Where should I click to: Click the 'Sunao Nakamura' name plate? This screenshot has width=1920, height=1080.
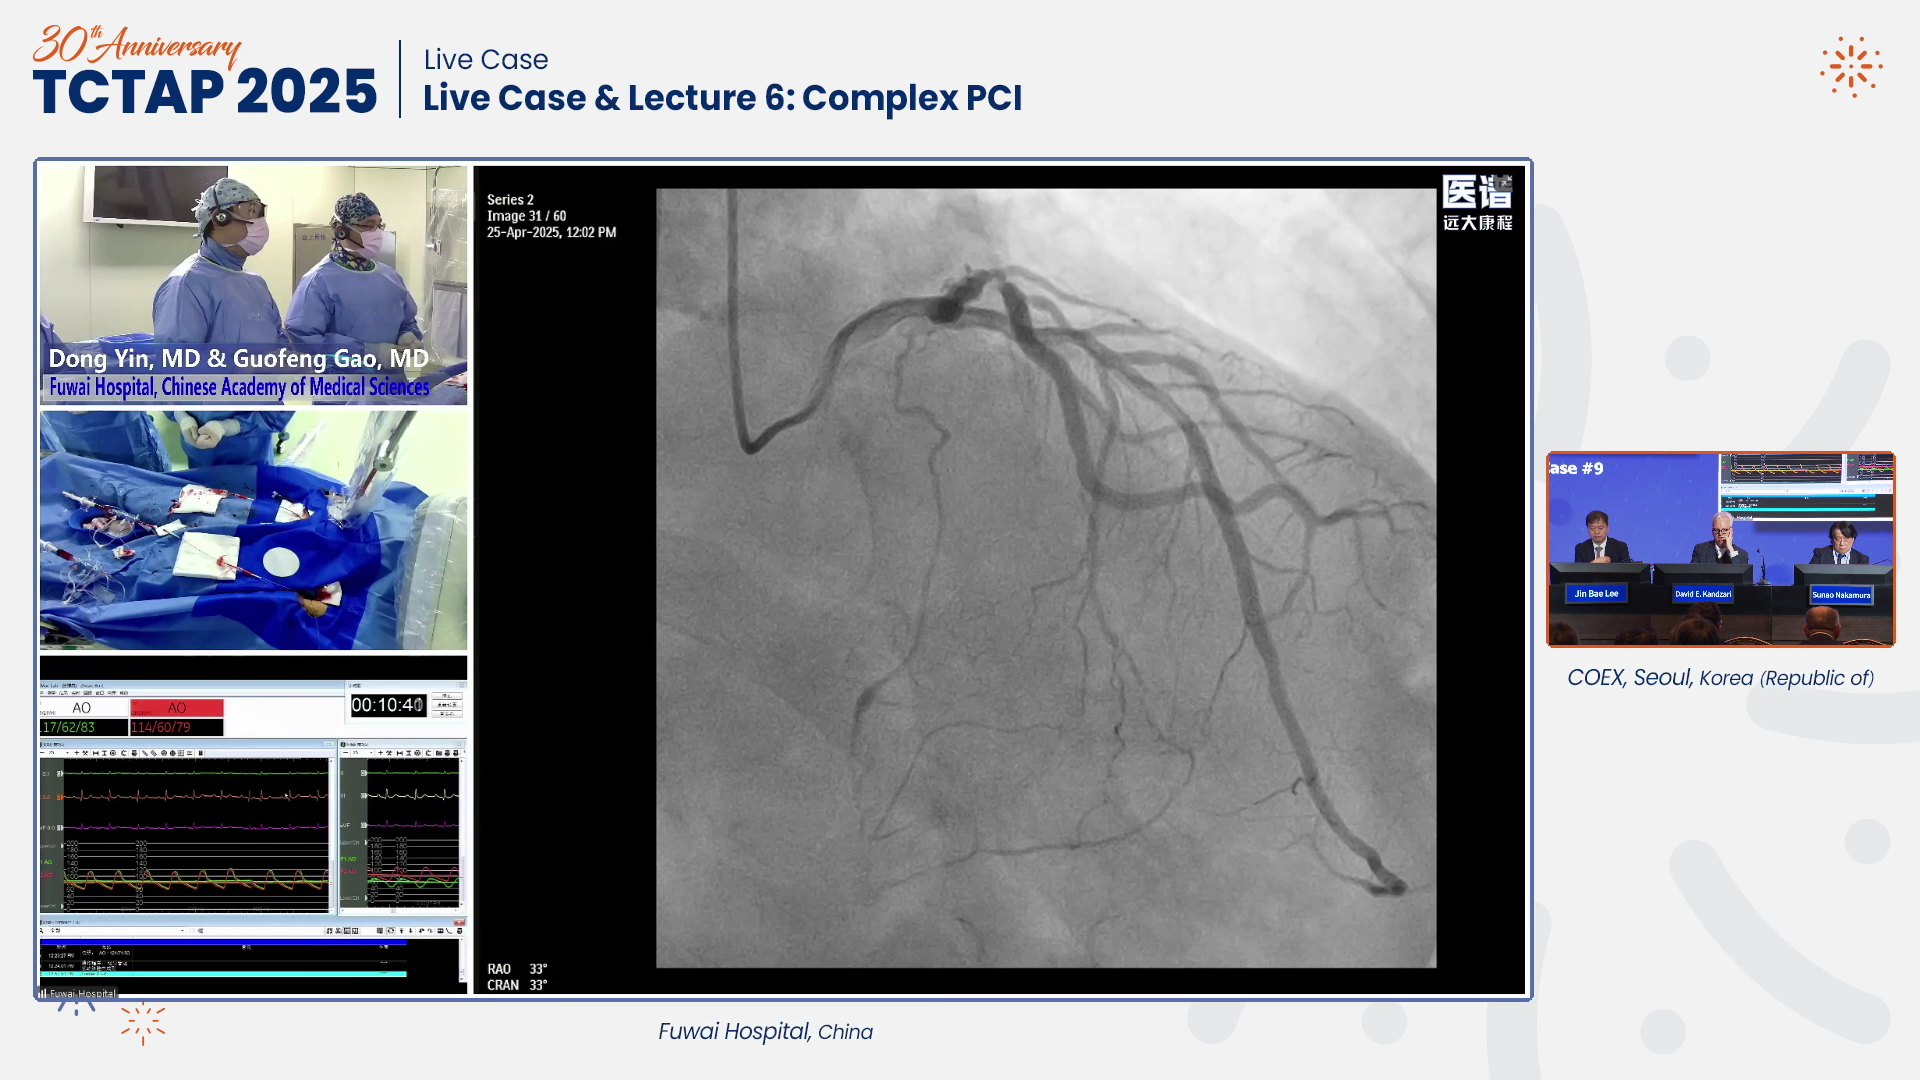pyautogui.click(x=1841, y=595)
